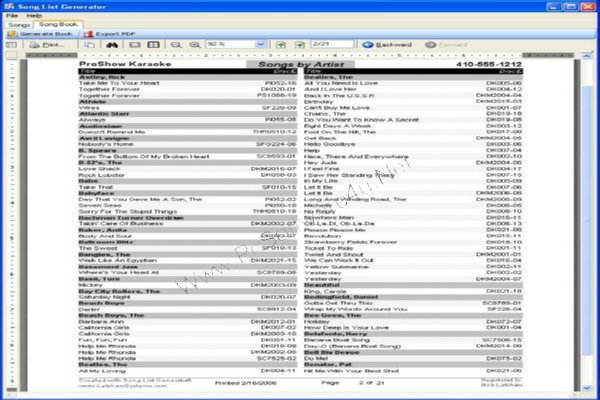Screen dimensions: 600x400
Task: Click 'We Can Work It Out' row
Action: click(413, 260)
